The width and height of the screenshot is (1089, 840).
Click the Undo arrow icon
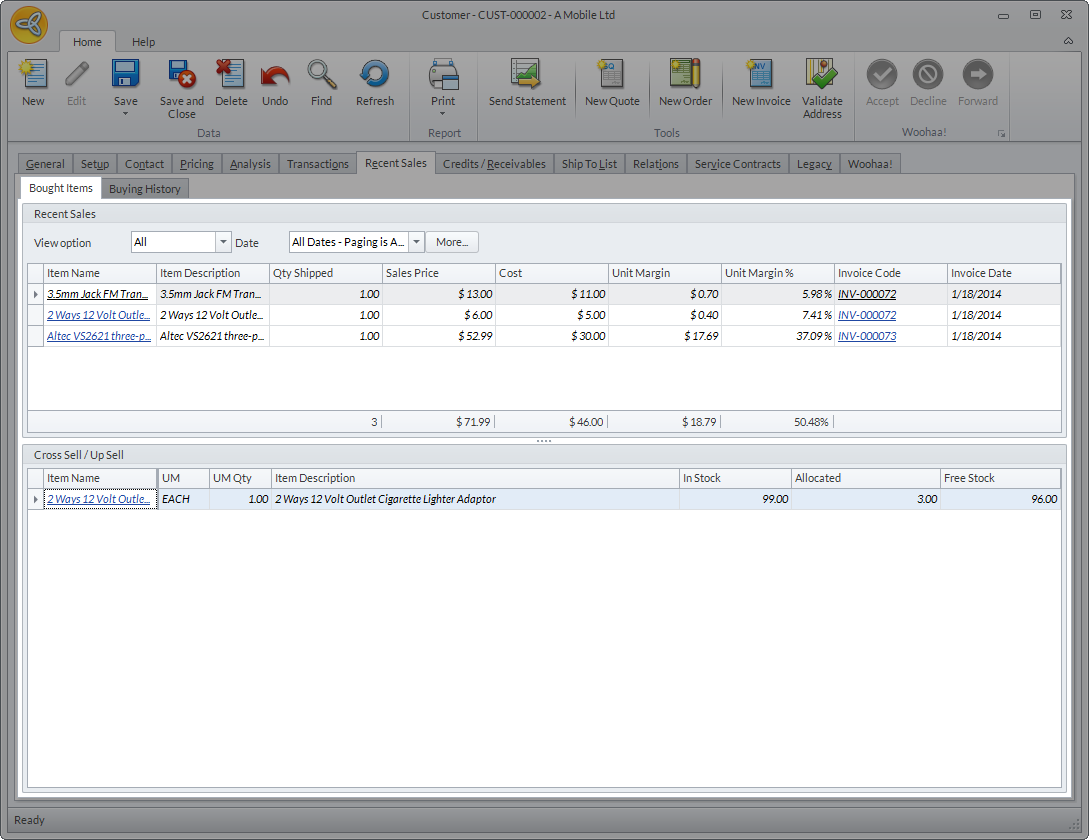pyautogui.click(x=275, y=82)
